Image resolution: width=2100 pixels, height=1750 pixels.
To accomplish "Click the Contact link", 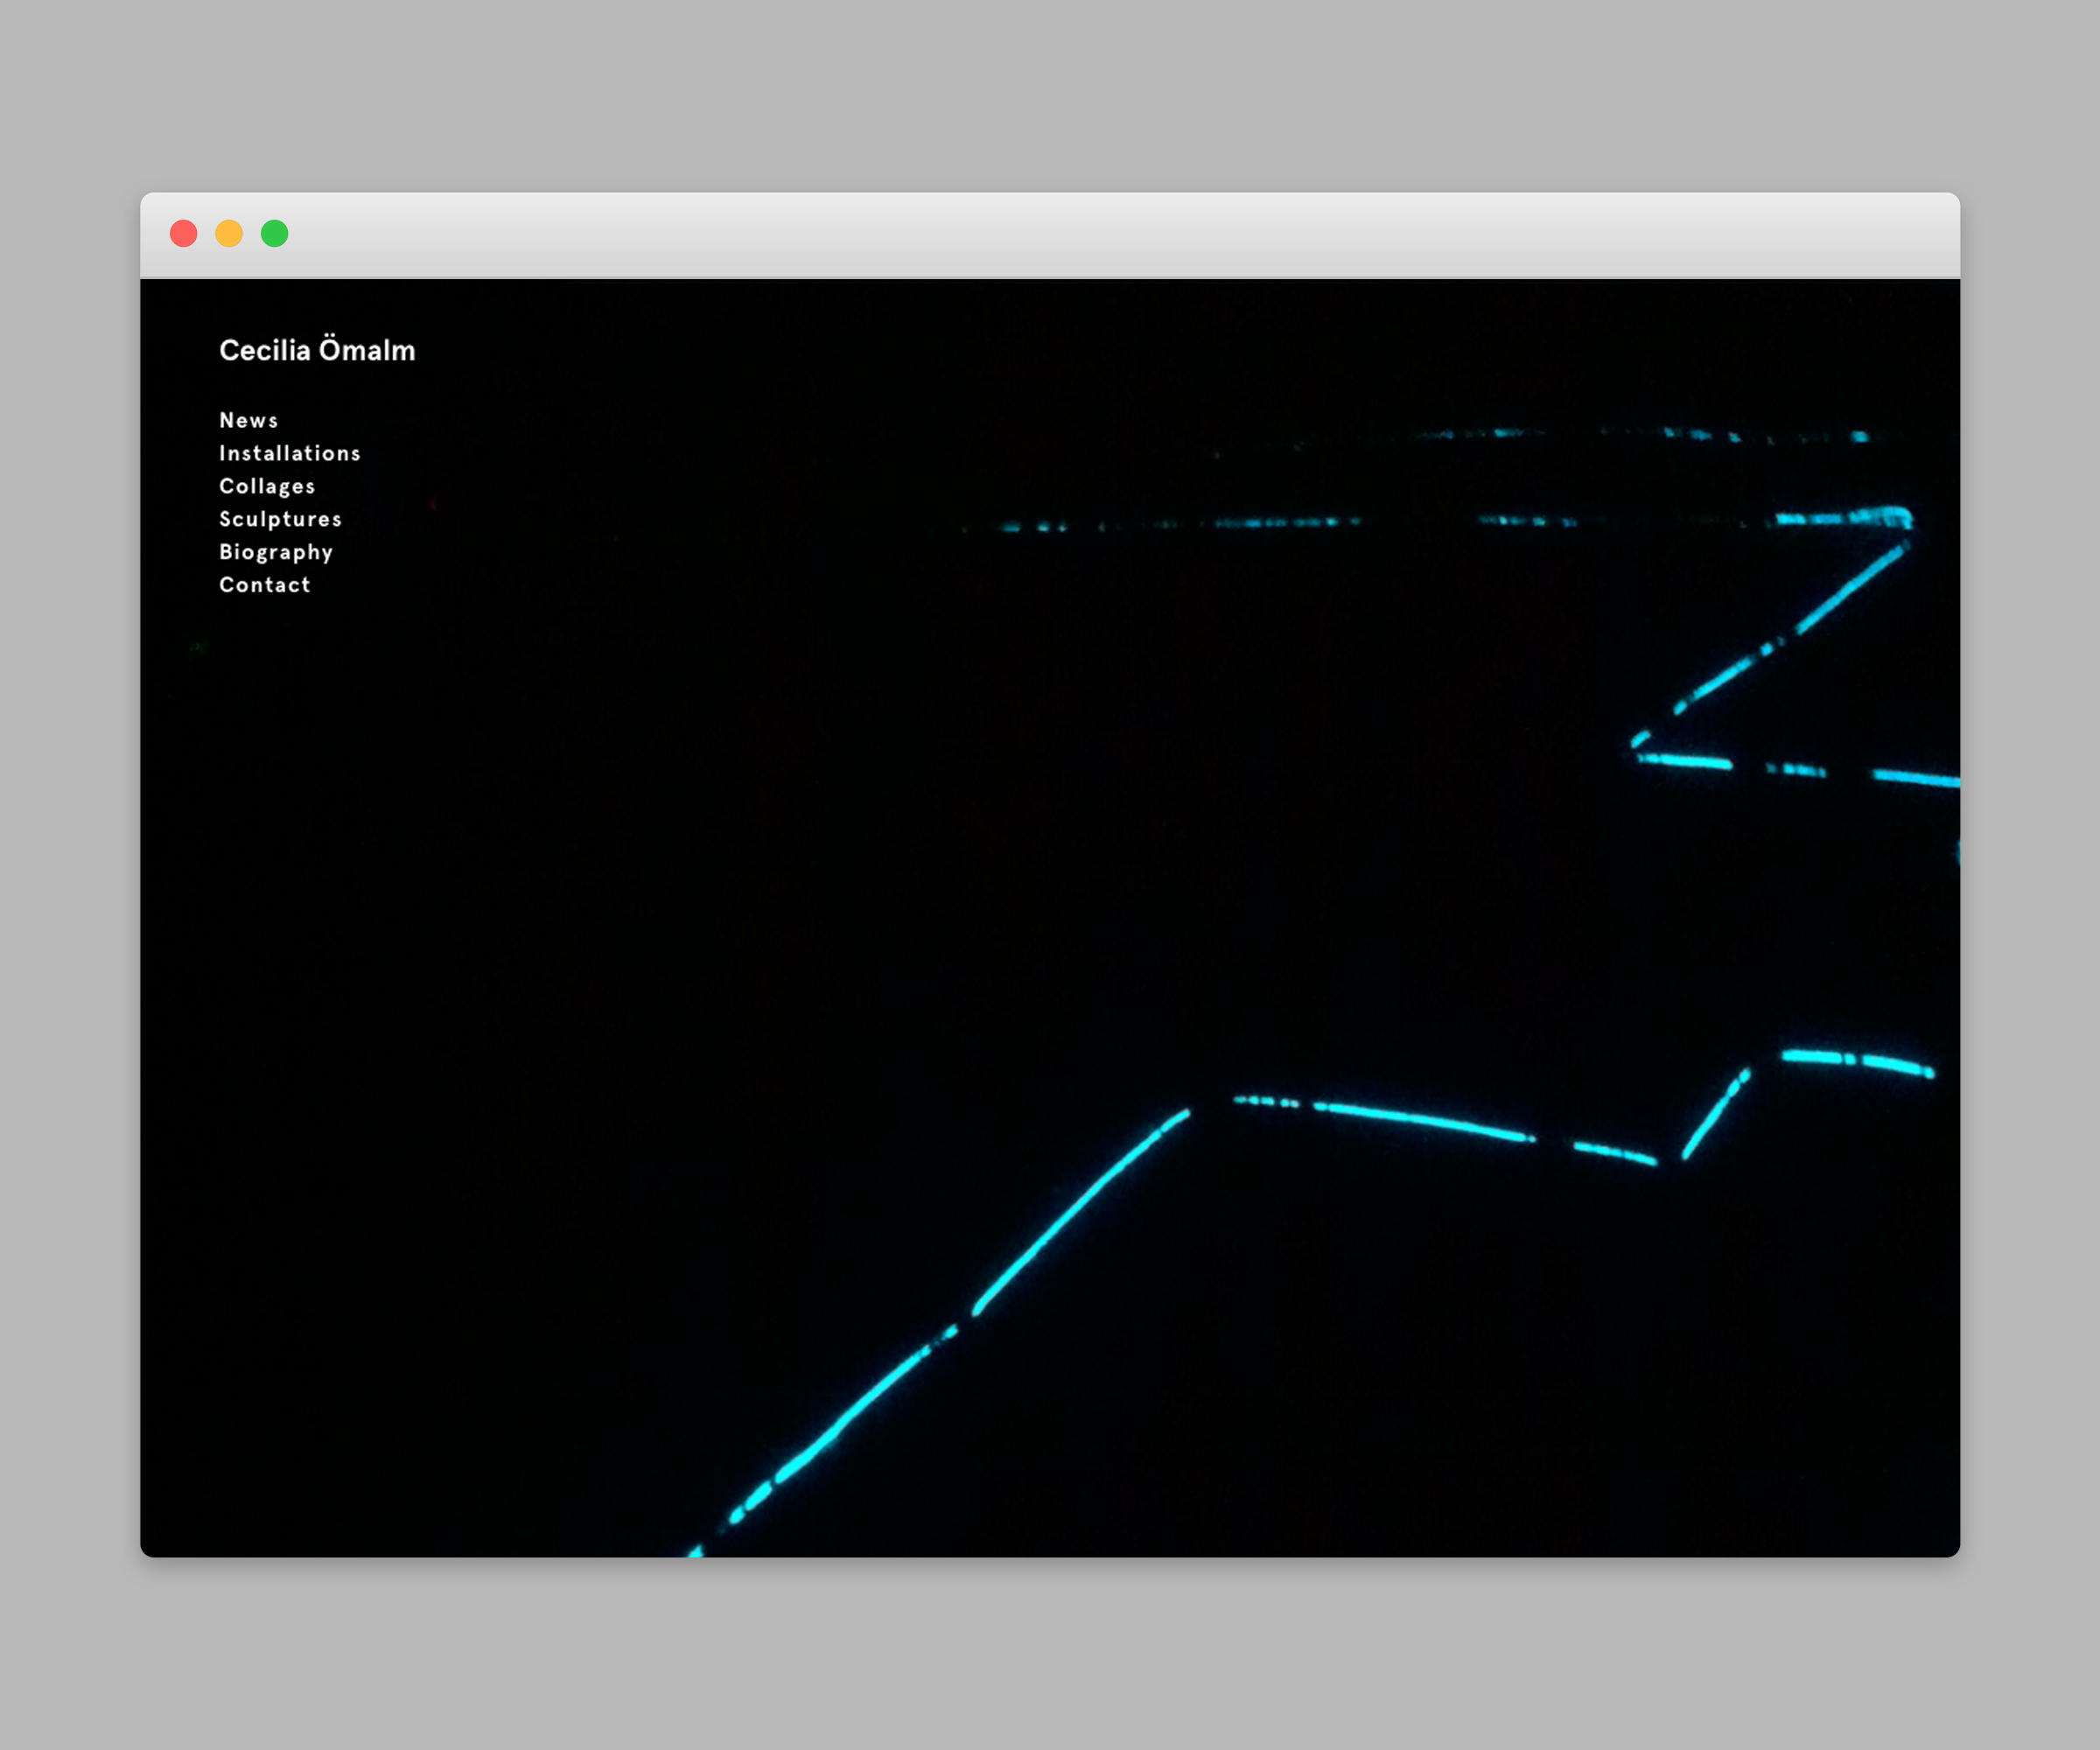I will (x=265, y=585).
